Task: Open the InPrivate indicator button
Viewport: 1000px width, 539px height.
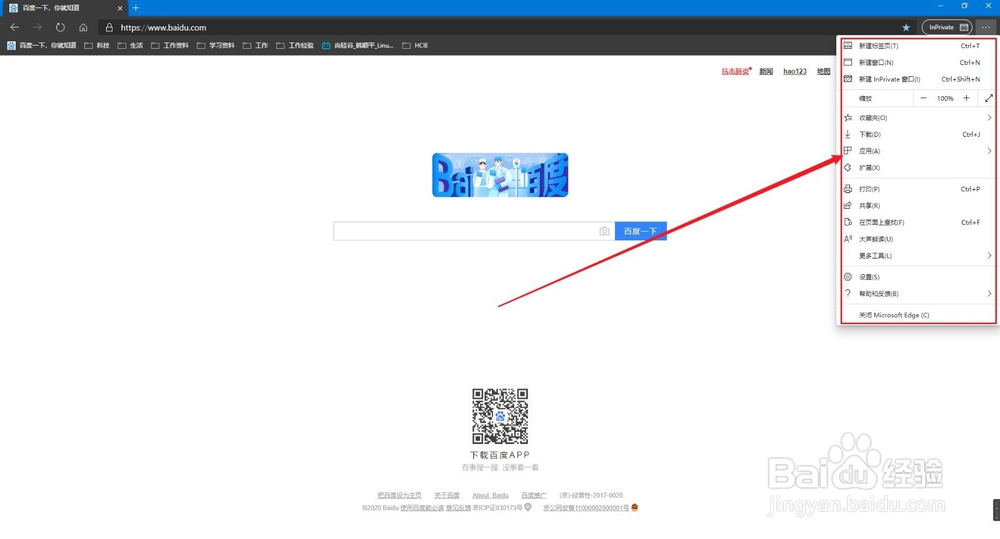Action: tap(947, 27)
